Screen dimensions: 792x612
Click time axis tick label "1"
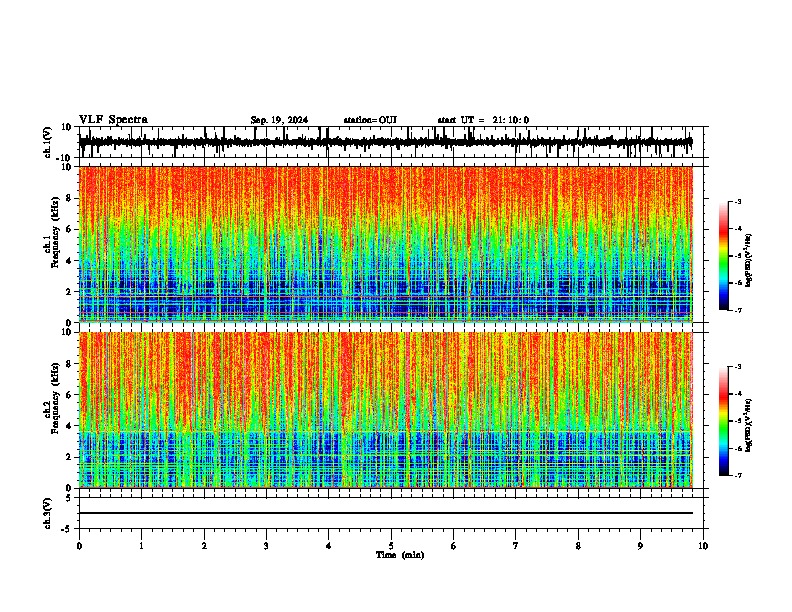click(x=141, y=546)
